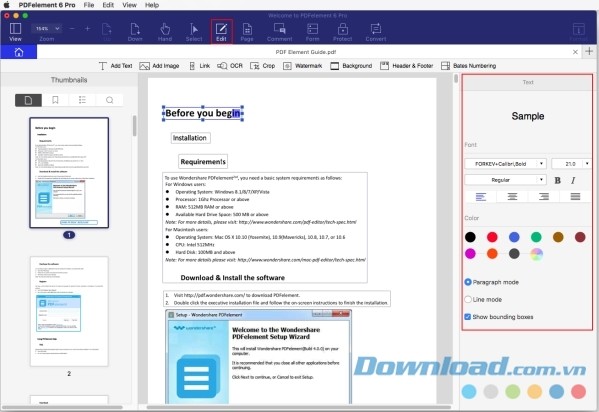Toggle the Format panel icon
Viewport: 599px width, 412px height.
[579, 31]
